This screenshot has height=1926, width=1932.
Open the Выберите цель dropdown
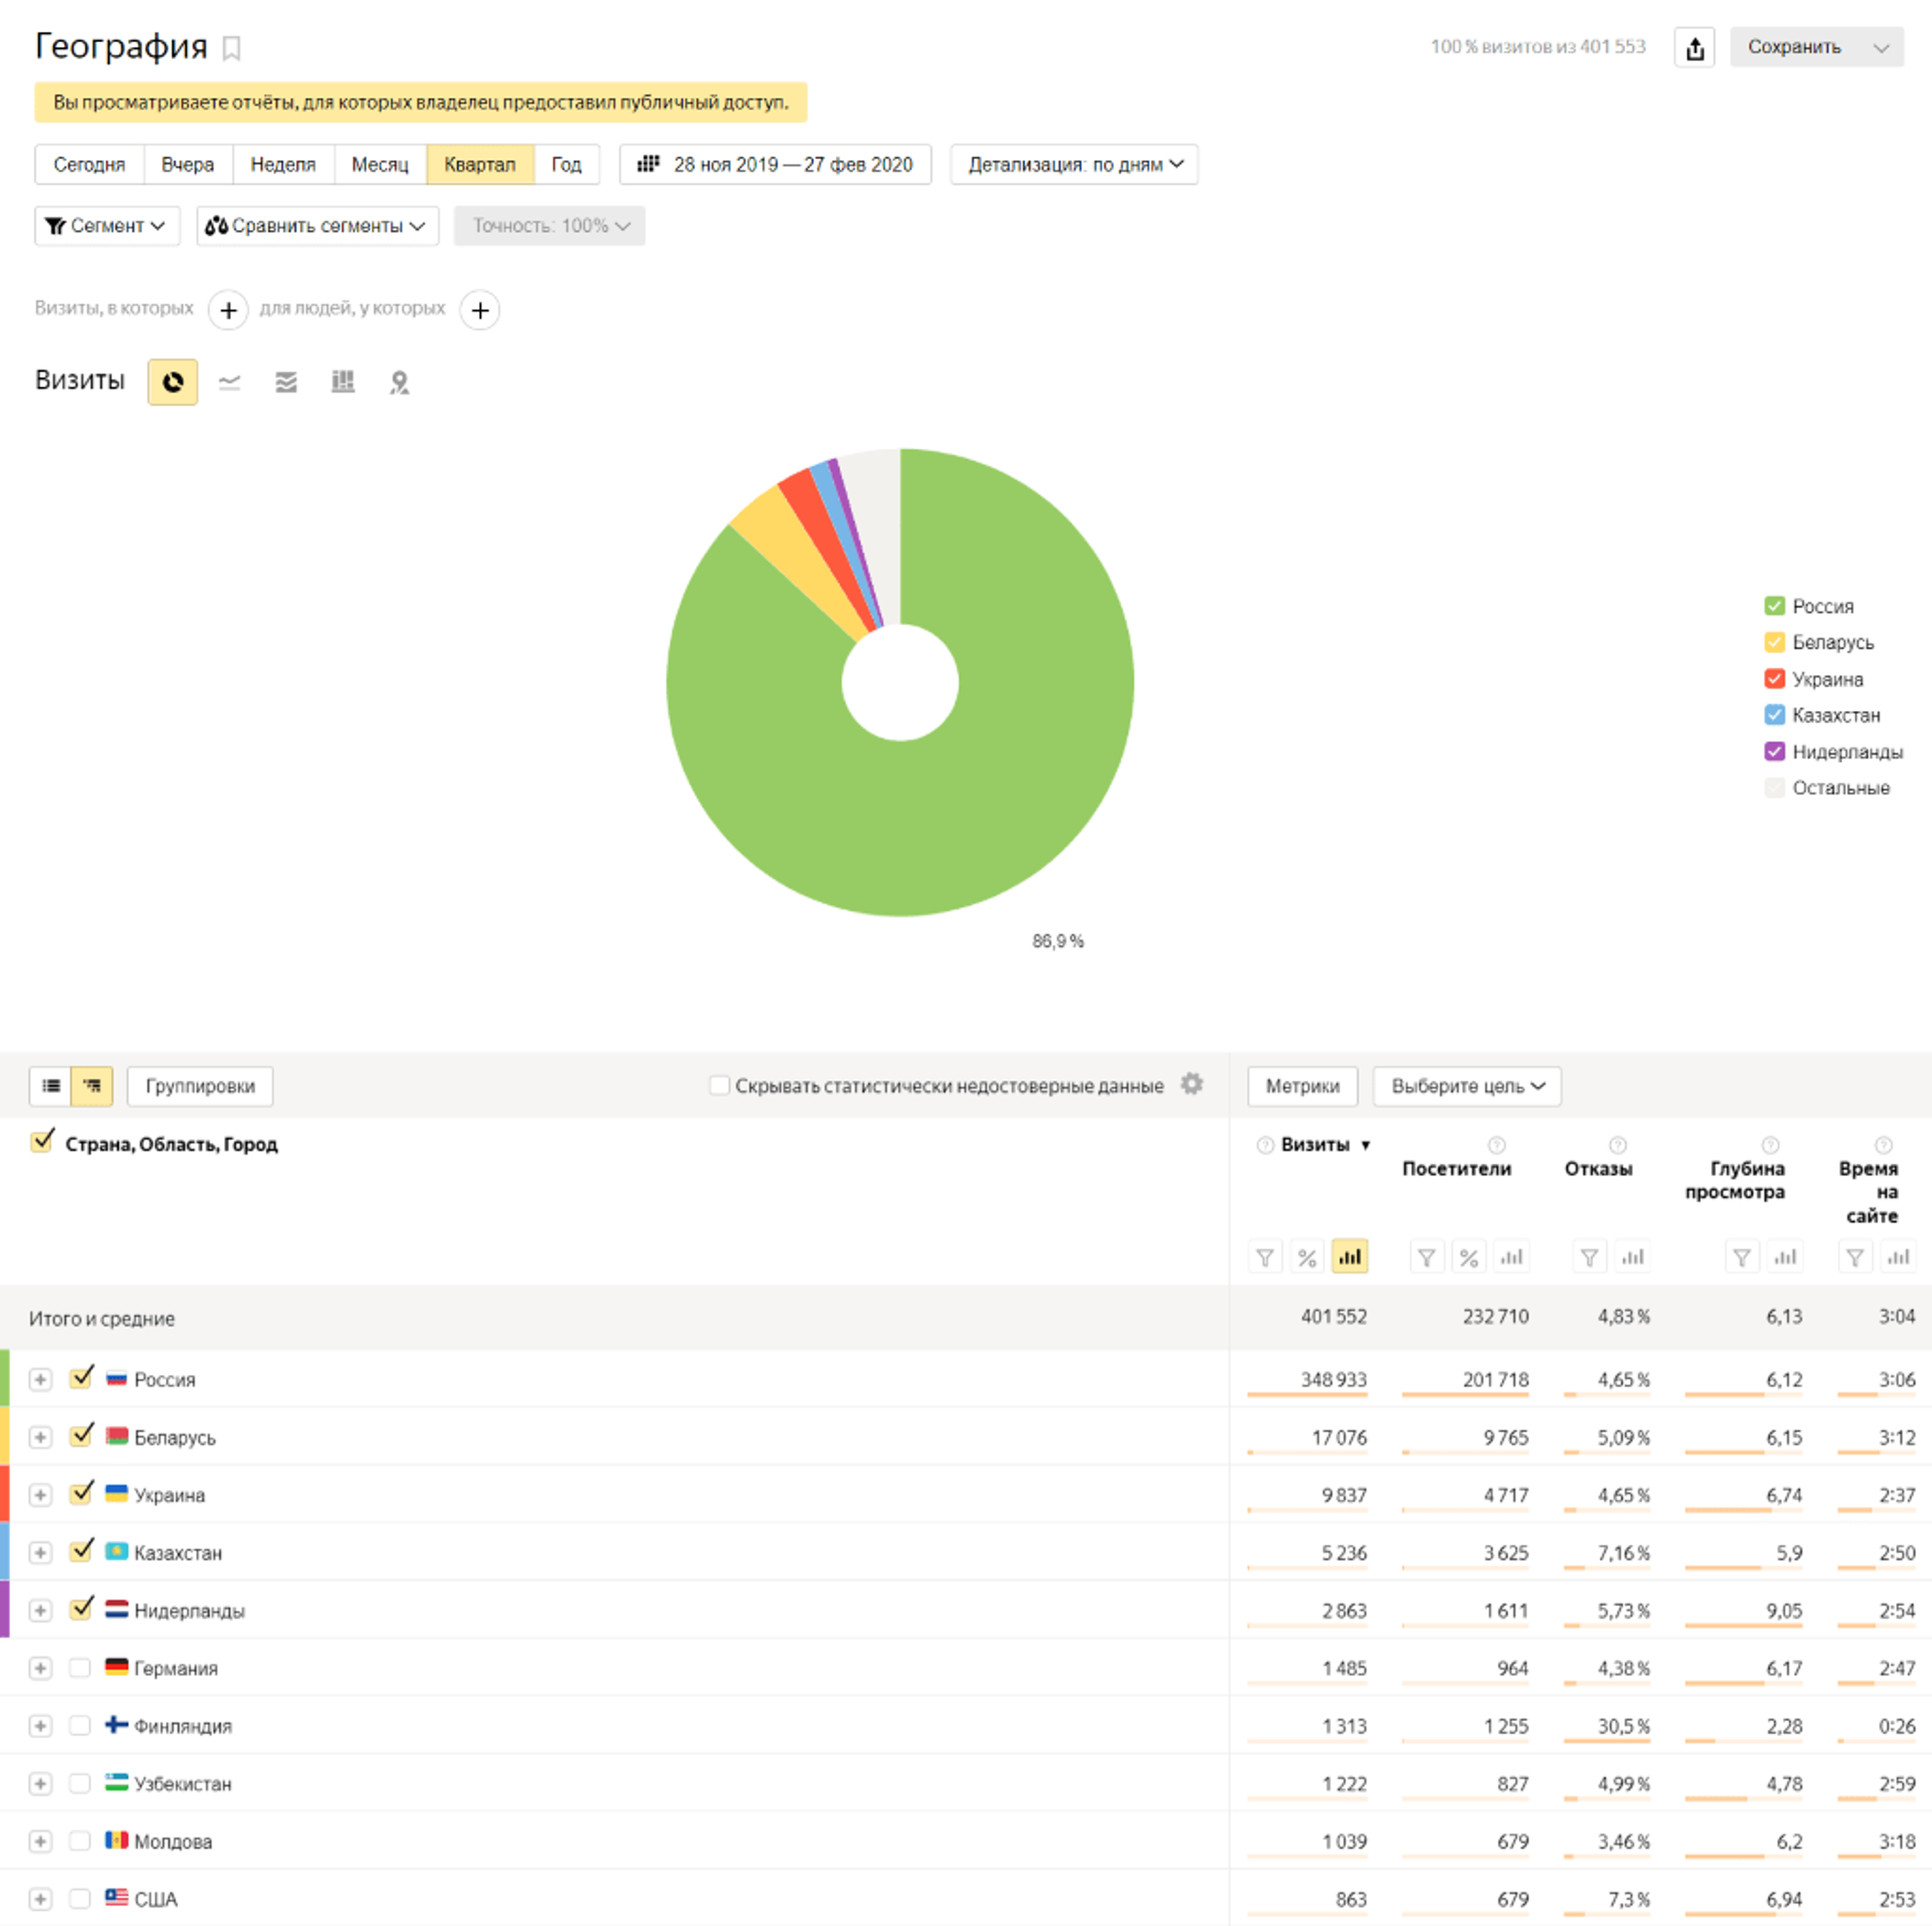(1466, 1086)
